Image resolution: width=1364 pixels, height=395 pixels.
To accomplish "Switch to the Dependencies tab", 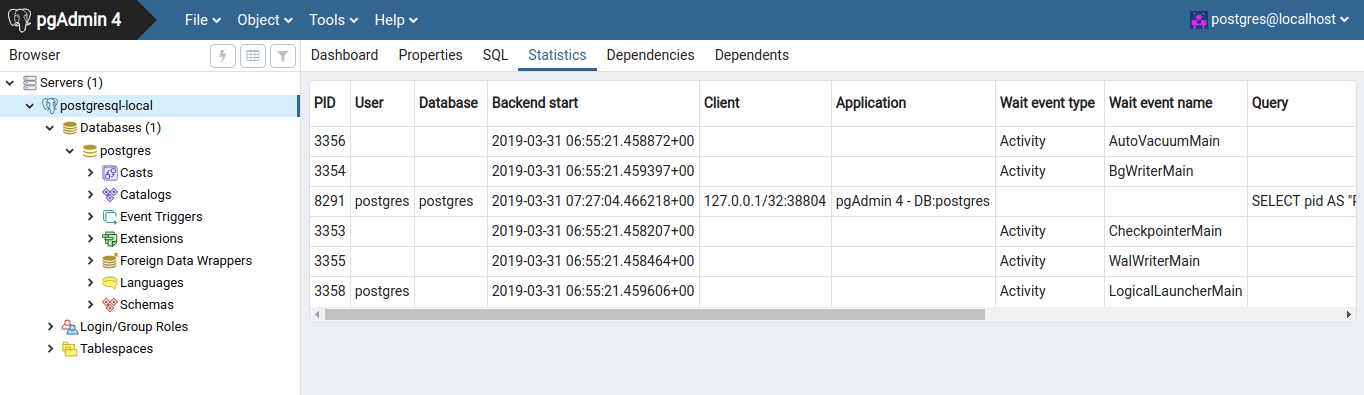I will click(x=650, y=55).
